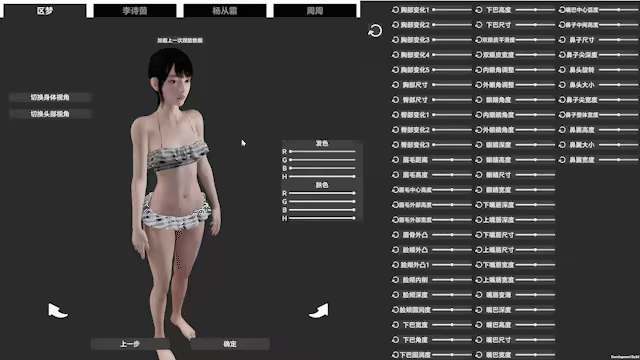Click the reset icon next to 下巴角度
640x360 pixels.
[x=395, y=340]
